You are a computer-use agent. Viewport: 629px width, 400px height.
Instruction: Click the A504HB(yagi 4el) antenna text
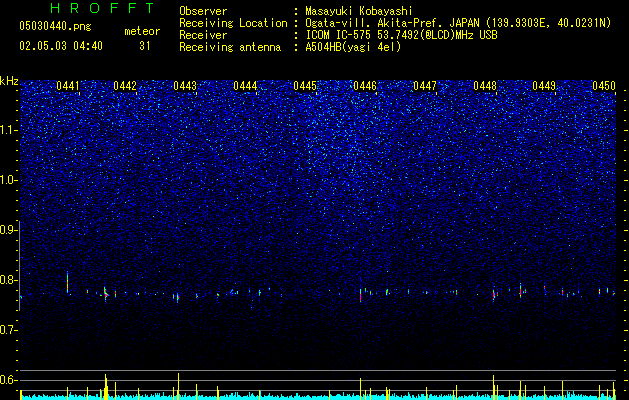pos(353,47)
